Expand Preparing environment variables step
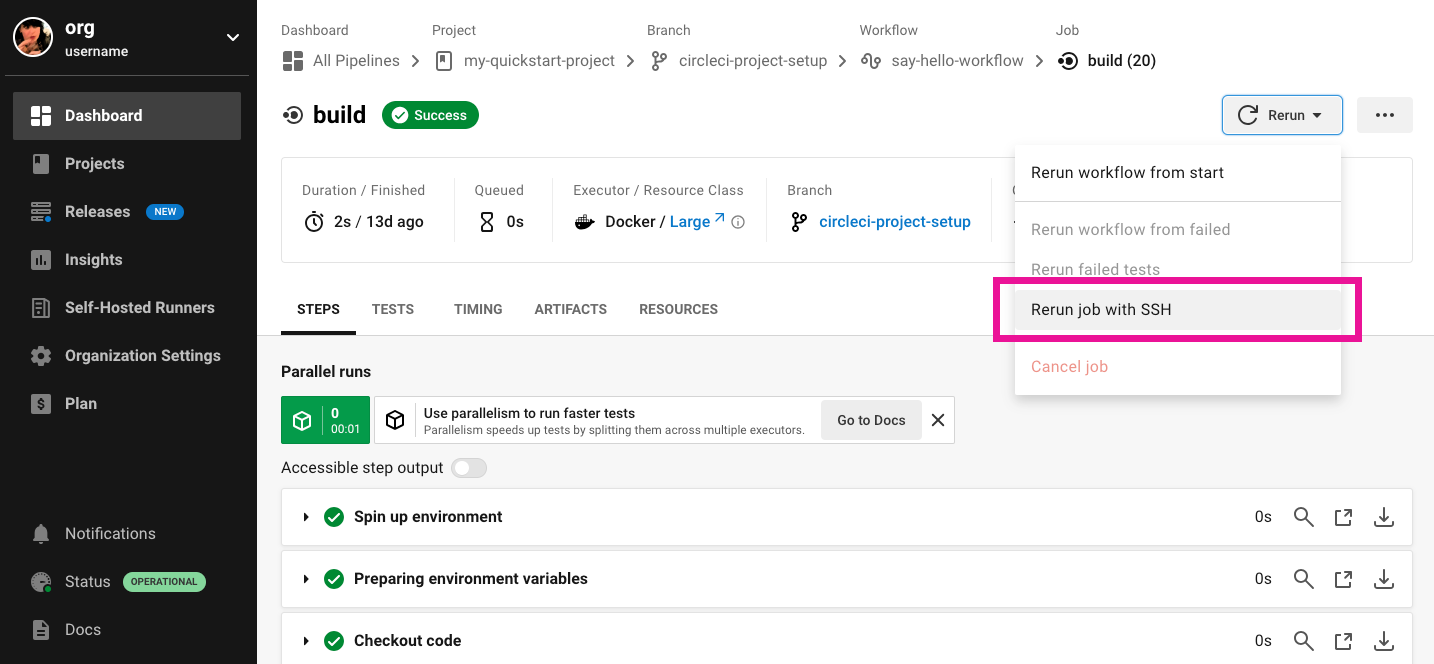 (x=306, y=579)
